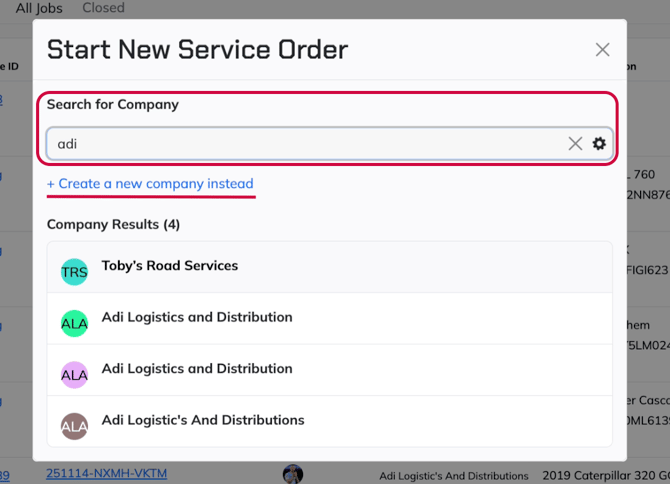Click 'Create a new company instead' link
Screen dimensions: 670x484
150,184
